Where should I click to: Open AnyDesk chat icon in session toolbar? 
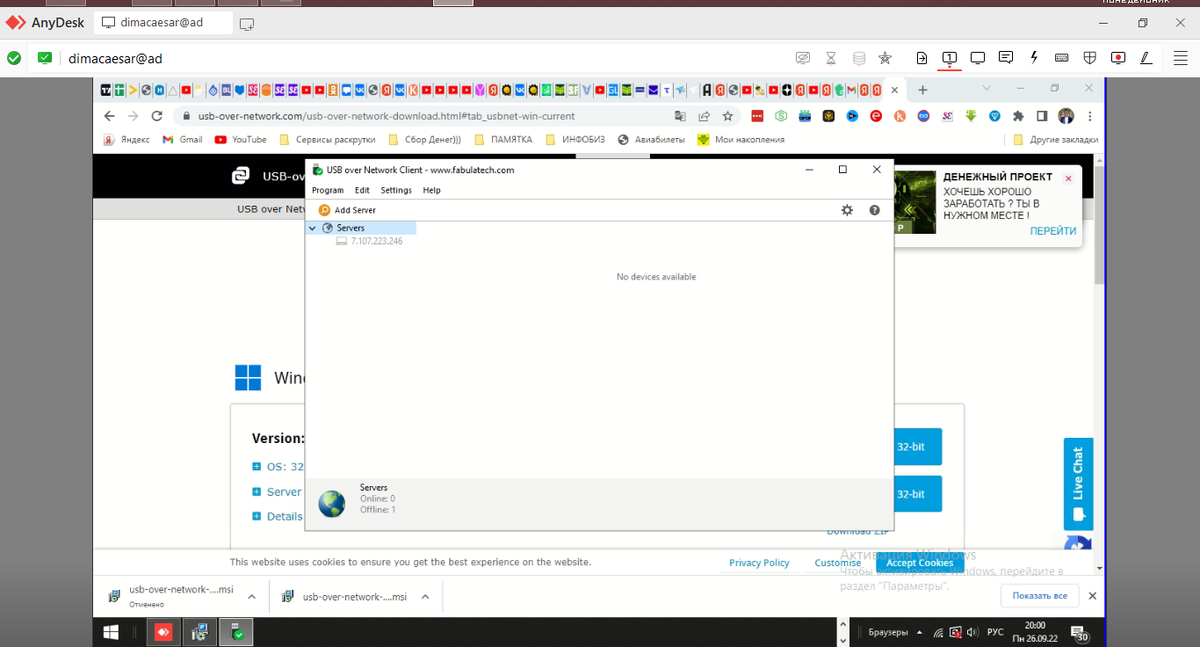[x=1006, y=58]
